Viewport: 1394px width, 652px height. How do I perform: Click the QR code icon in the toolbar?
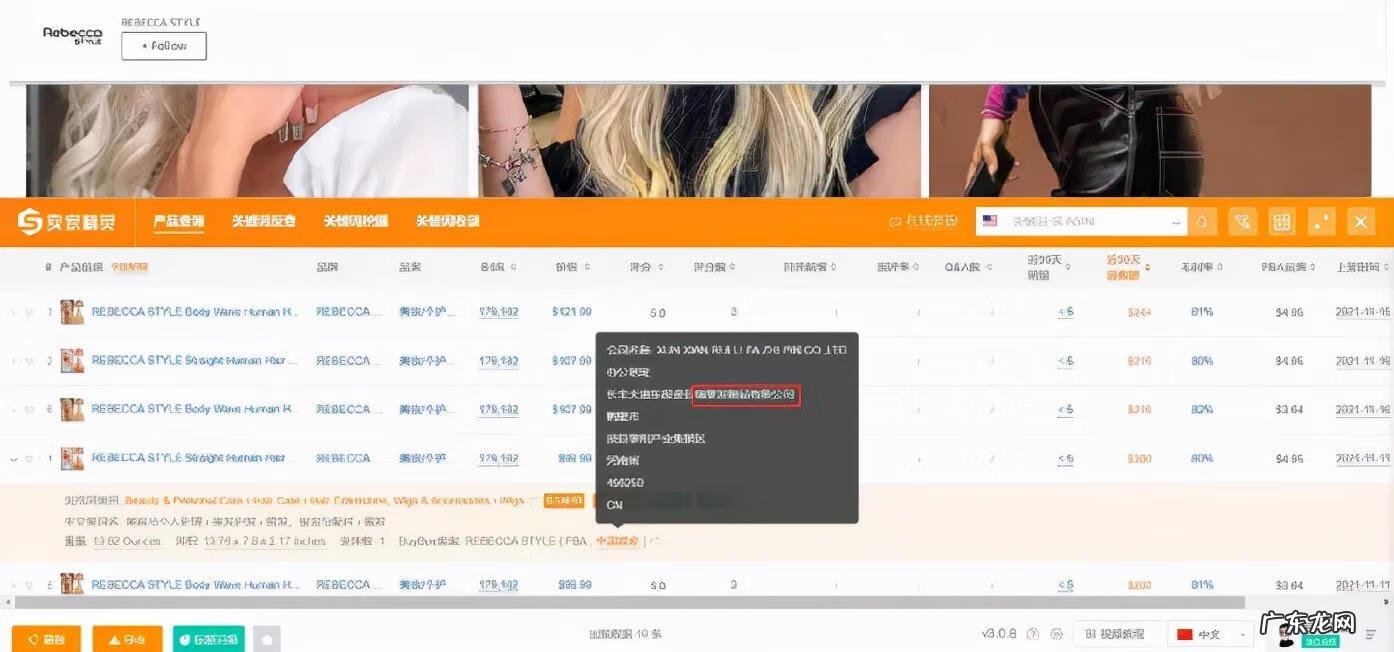[1282, 221]
